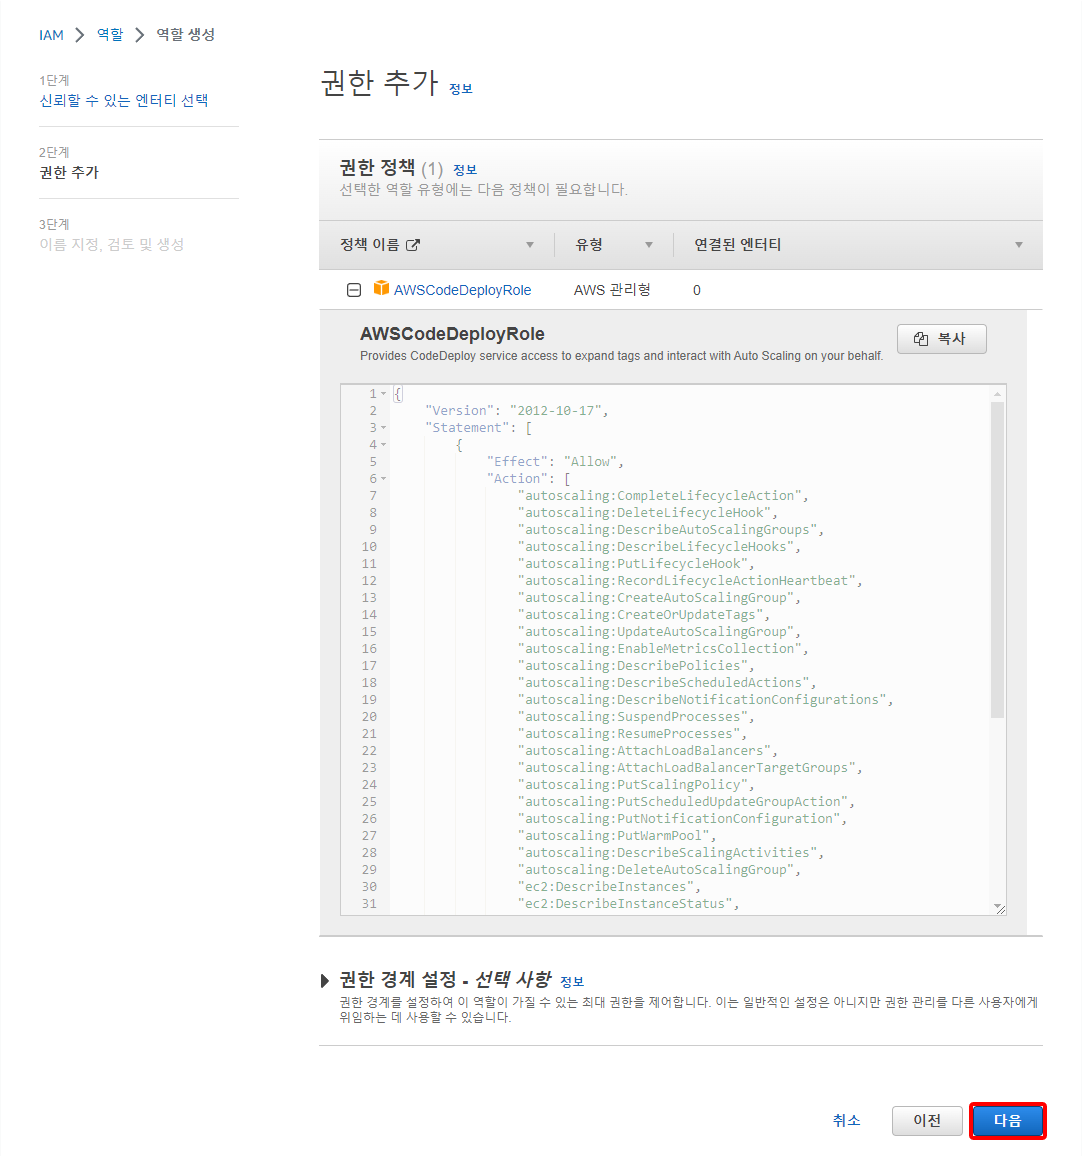The image size is (1082, 1156).
Task: Copy policy JSON with 복사 button
Action: pos(941,338)
